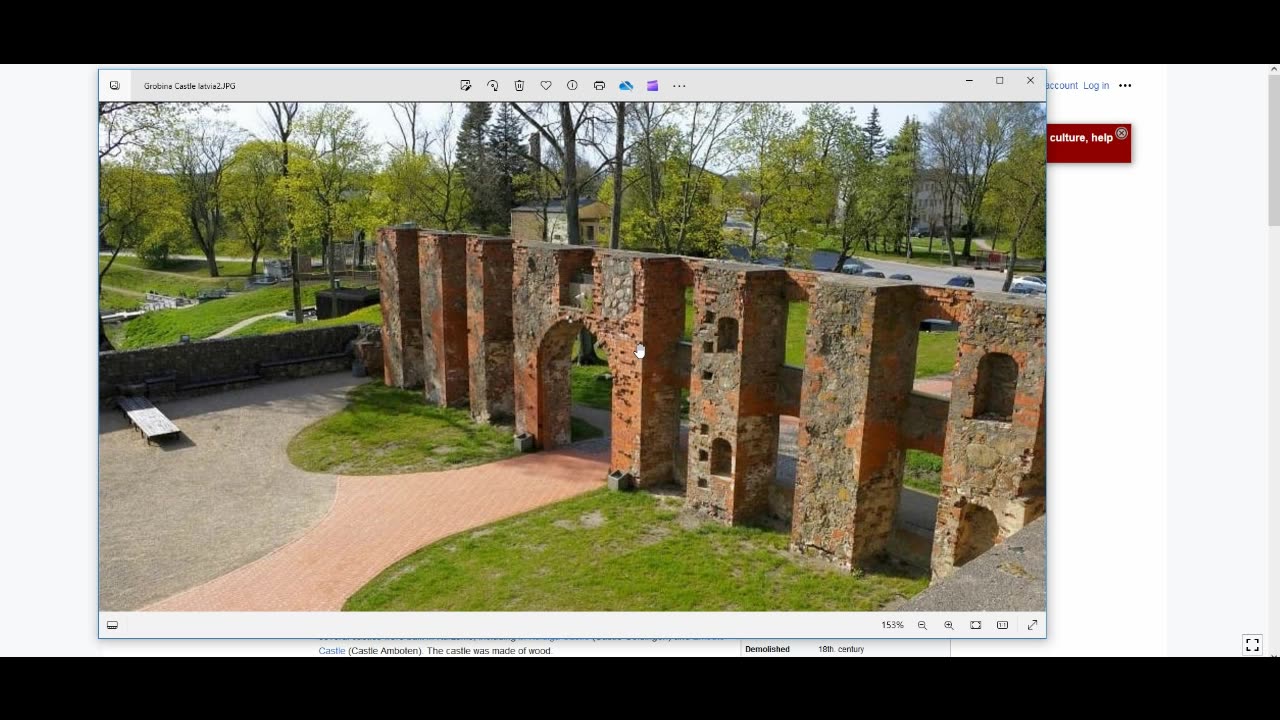The width and height of the screenshot is (1280, 720).
Task: Show file info with the info icon
Action: click(572, 86)
